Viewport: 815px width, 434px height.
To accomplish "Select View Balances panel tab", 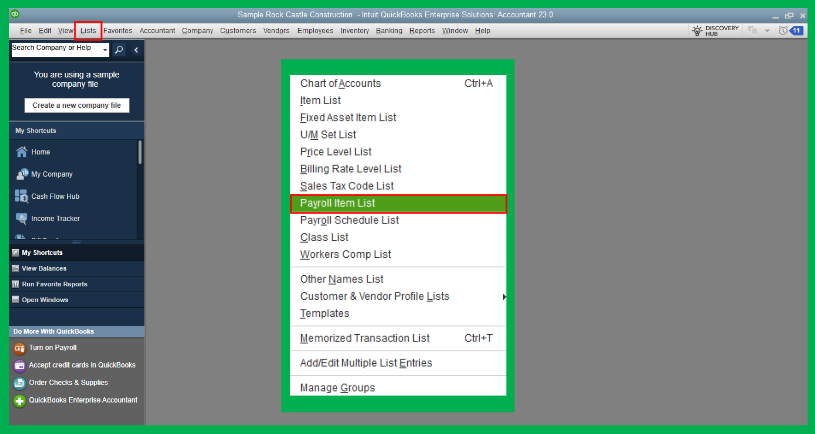I will (x=76, y=268).
